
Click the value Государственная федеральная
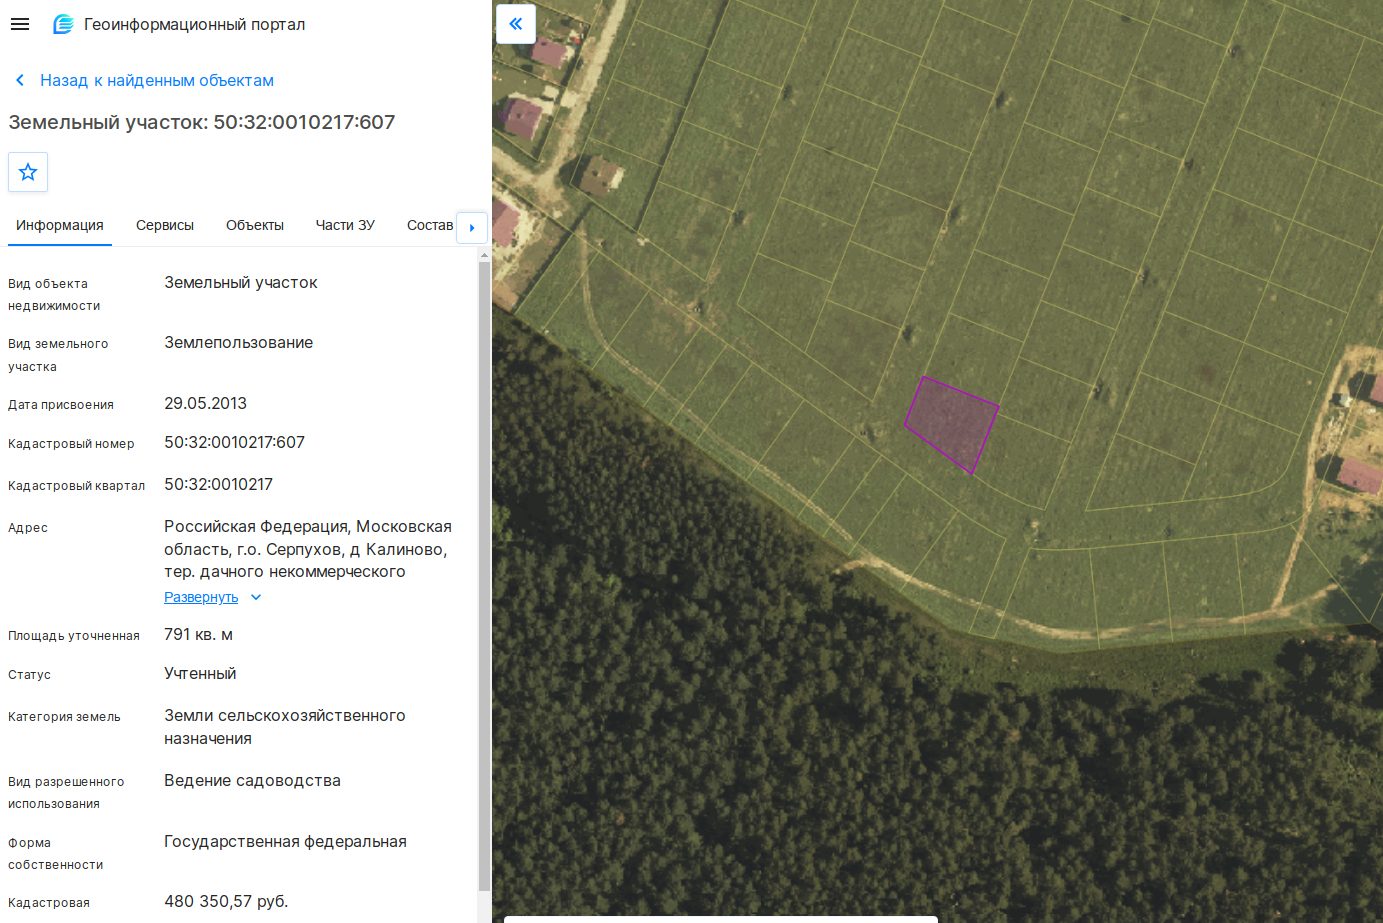(x=285, y=841)
